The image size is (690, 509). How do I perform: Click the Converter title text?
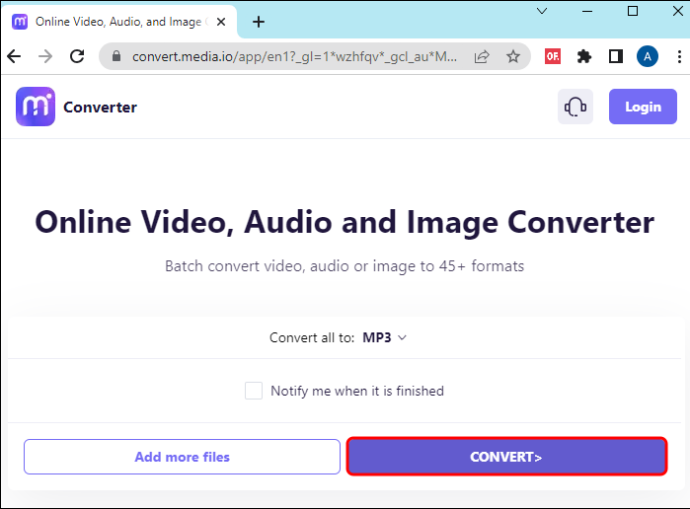click(x=100, y=107)
